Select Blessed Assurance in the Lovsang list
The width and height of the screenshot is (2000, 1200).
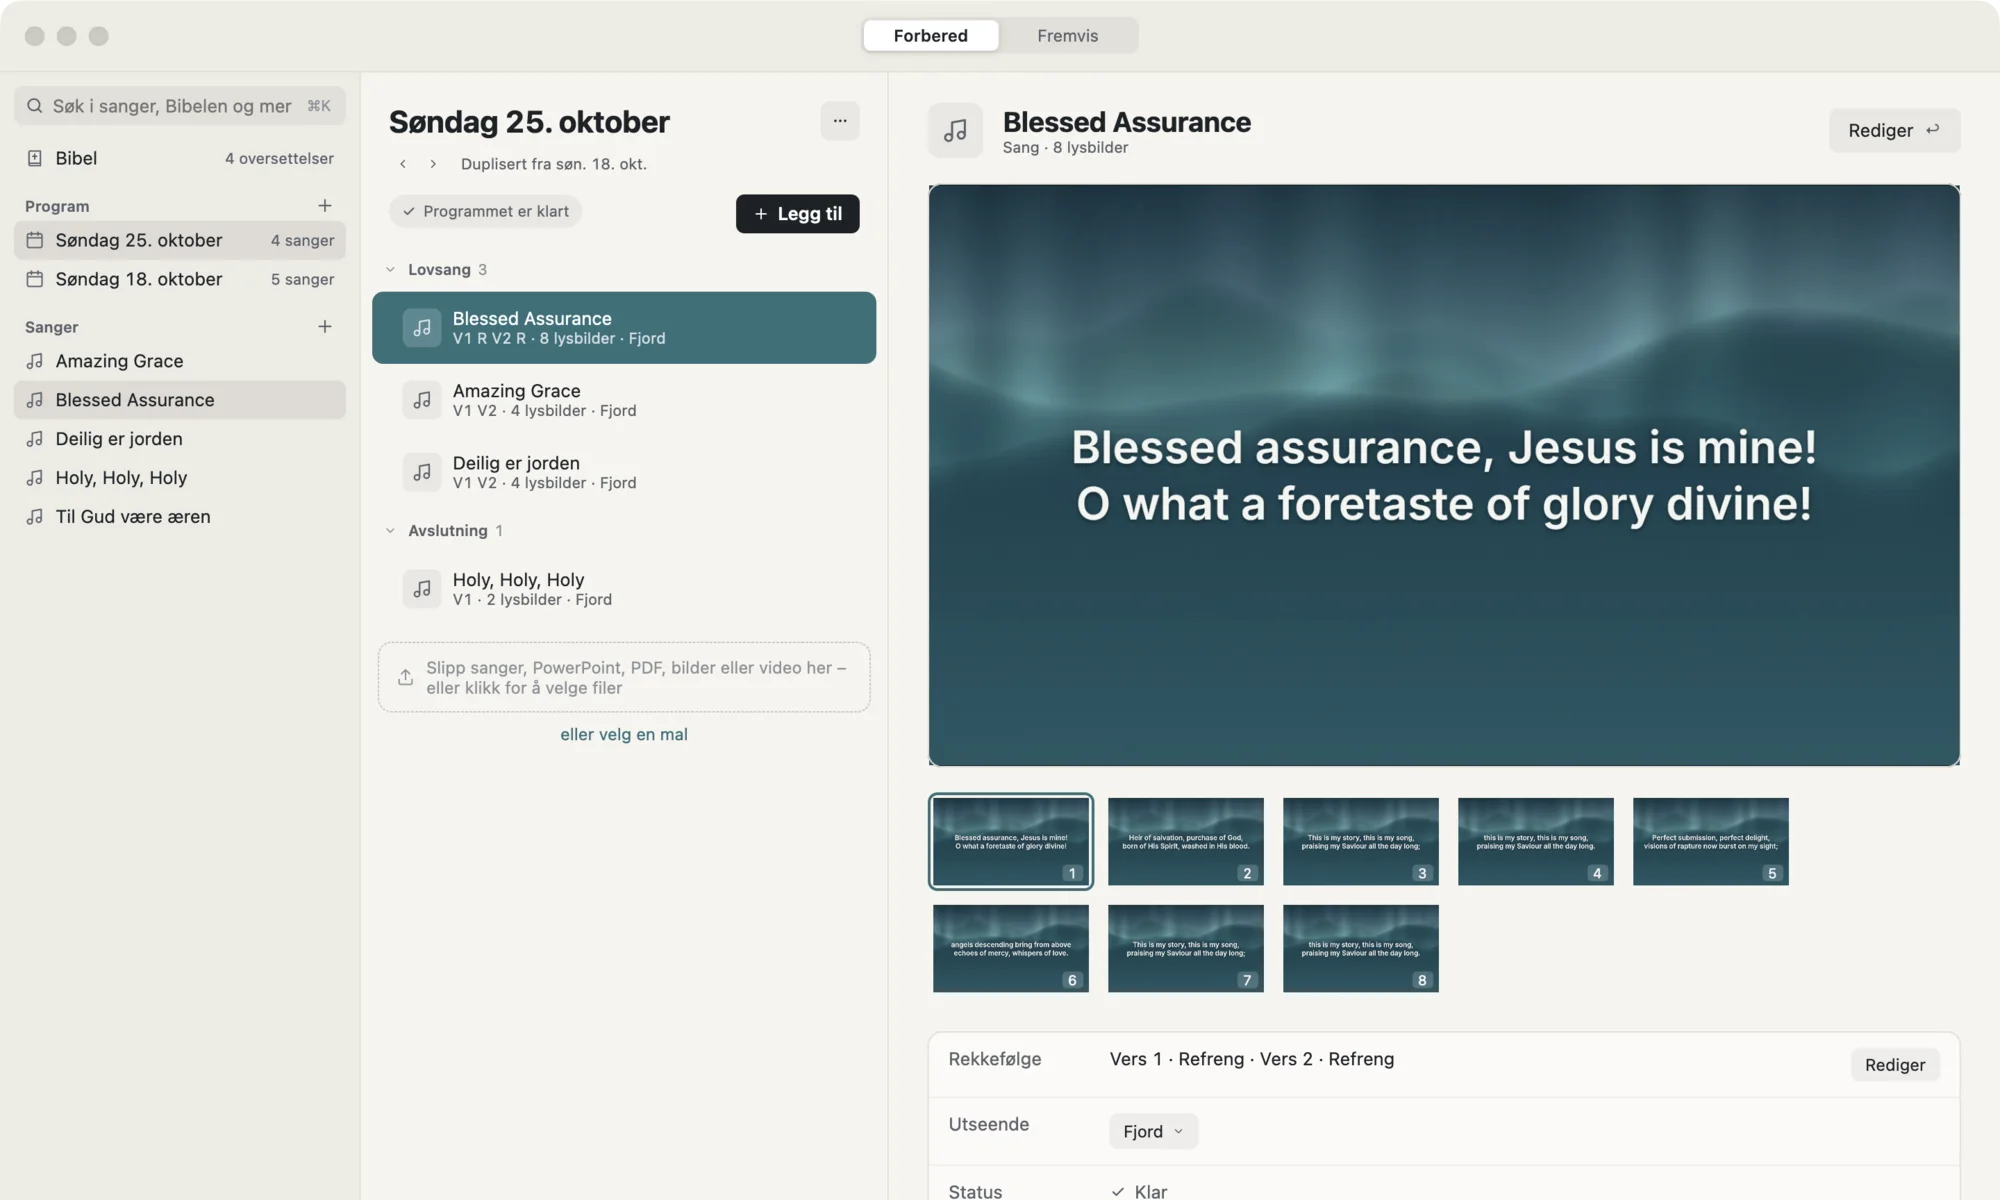(624, 328)
